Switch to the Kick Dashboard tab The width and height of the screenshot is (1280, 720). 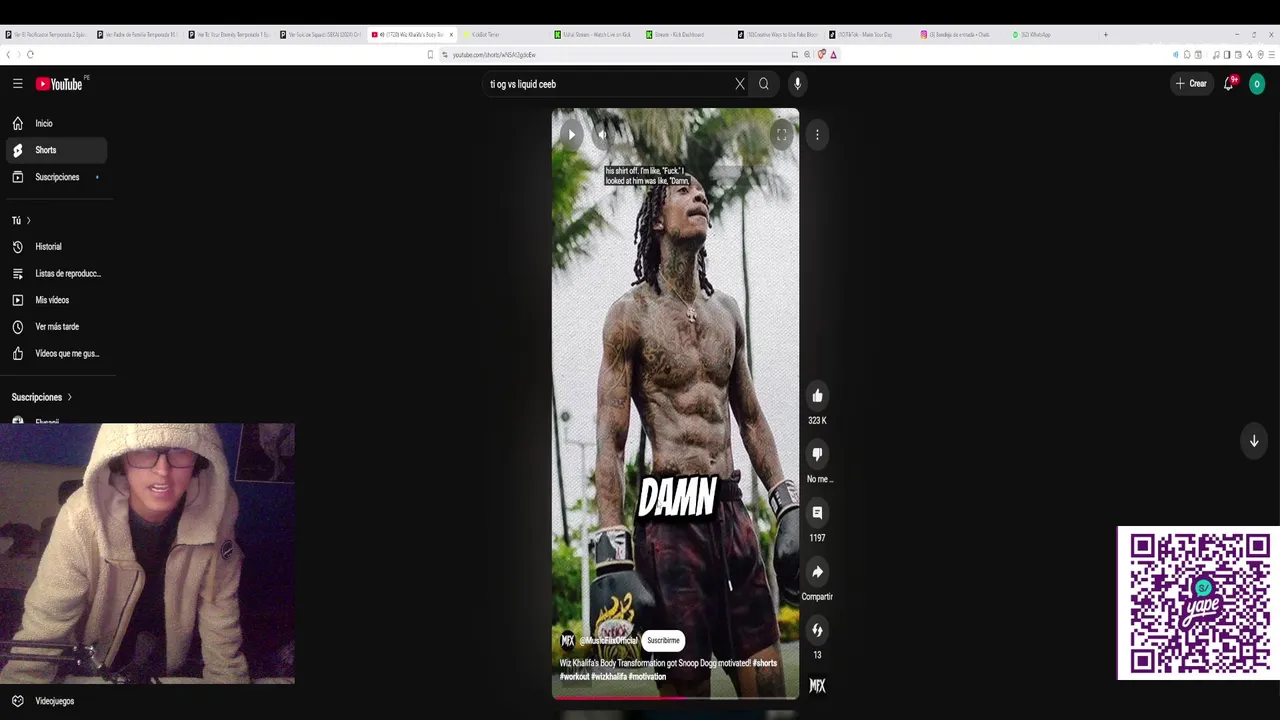[686, 34]
